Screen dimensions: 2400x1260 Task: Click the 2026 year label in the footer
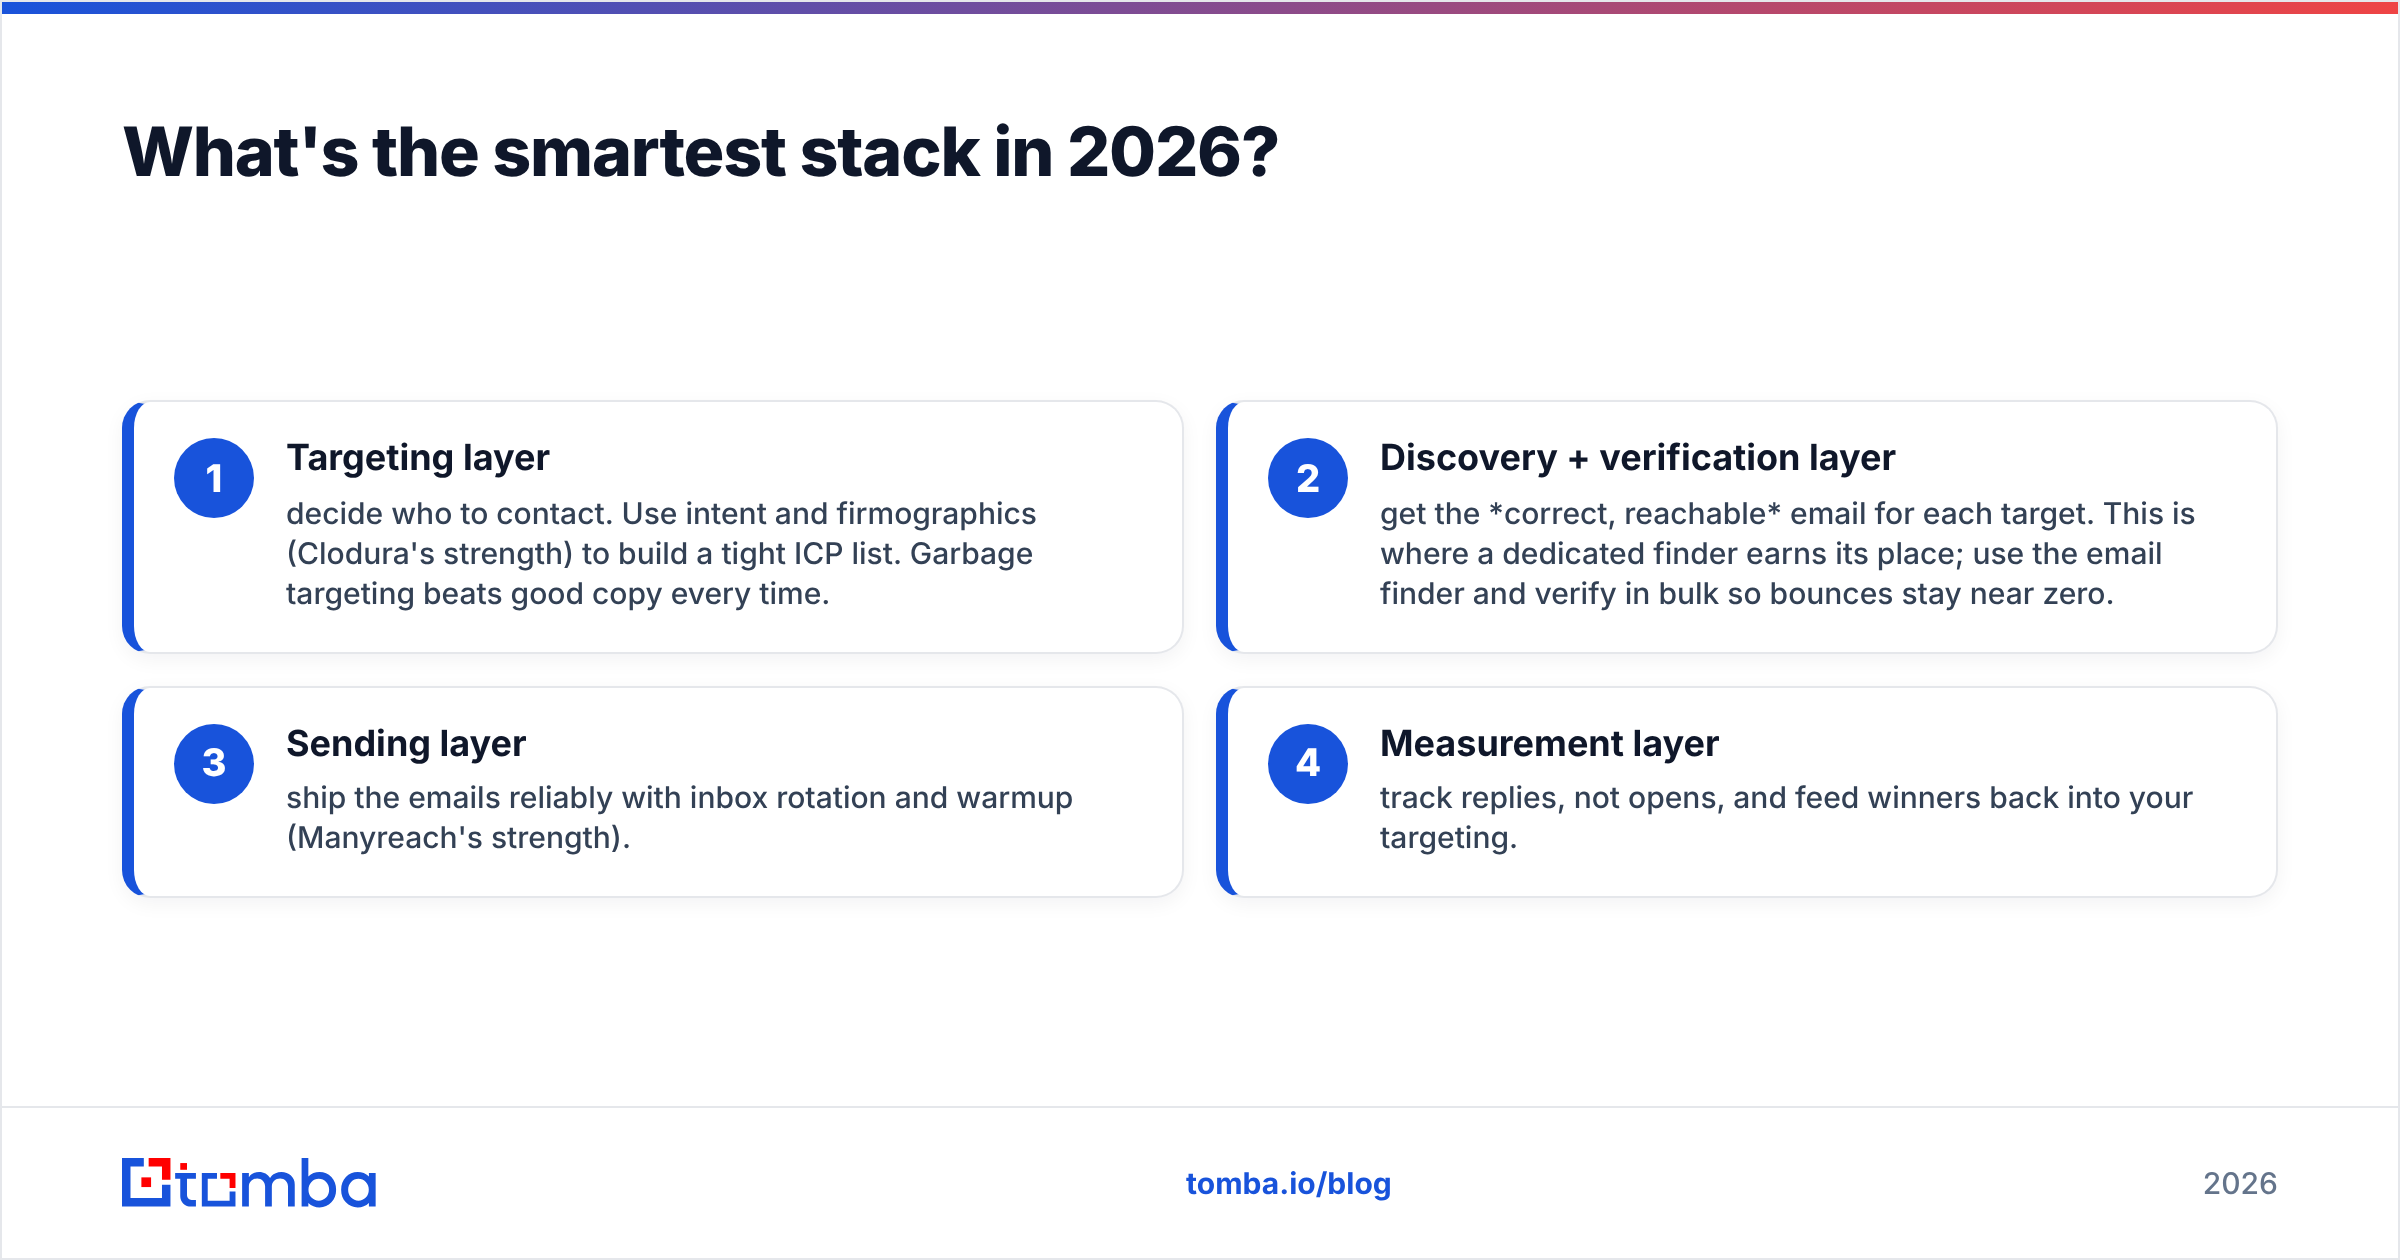coord(2240,1184)
